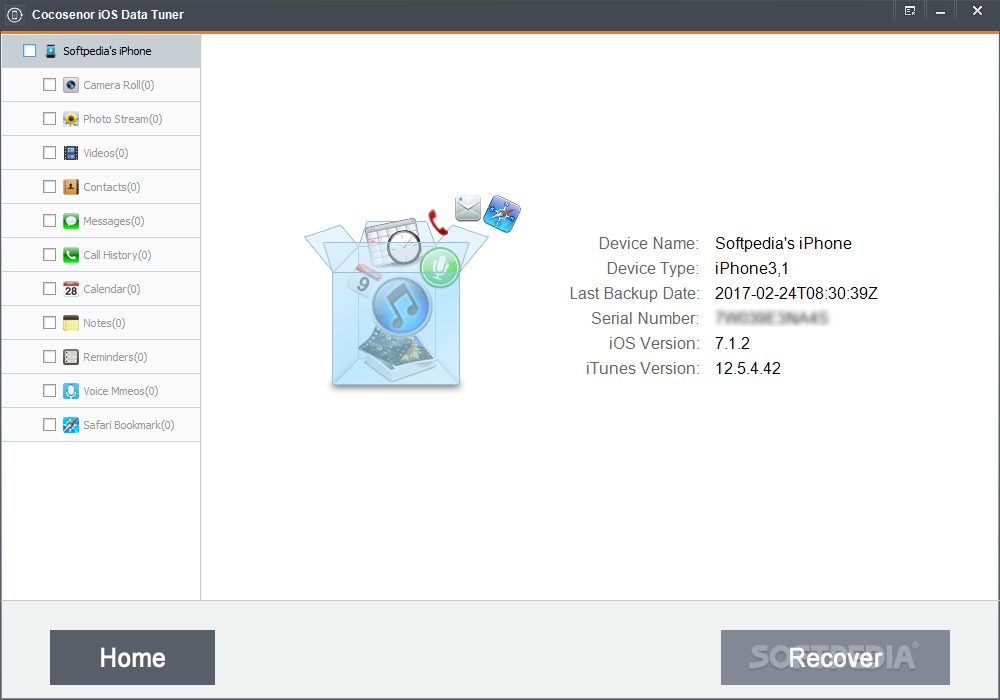The image size is (1000, 700).
Task: Open the Call History(0) category
Action: (117, 255)
